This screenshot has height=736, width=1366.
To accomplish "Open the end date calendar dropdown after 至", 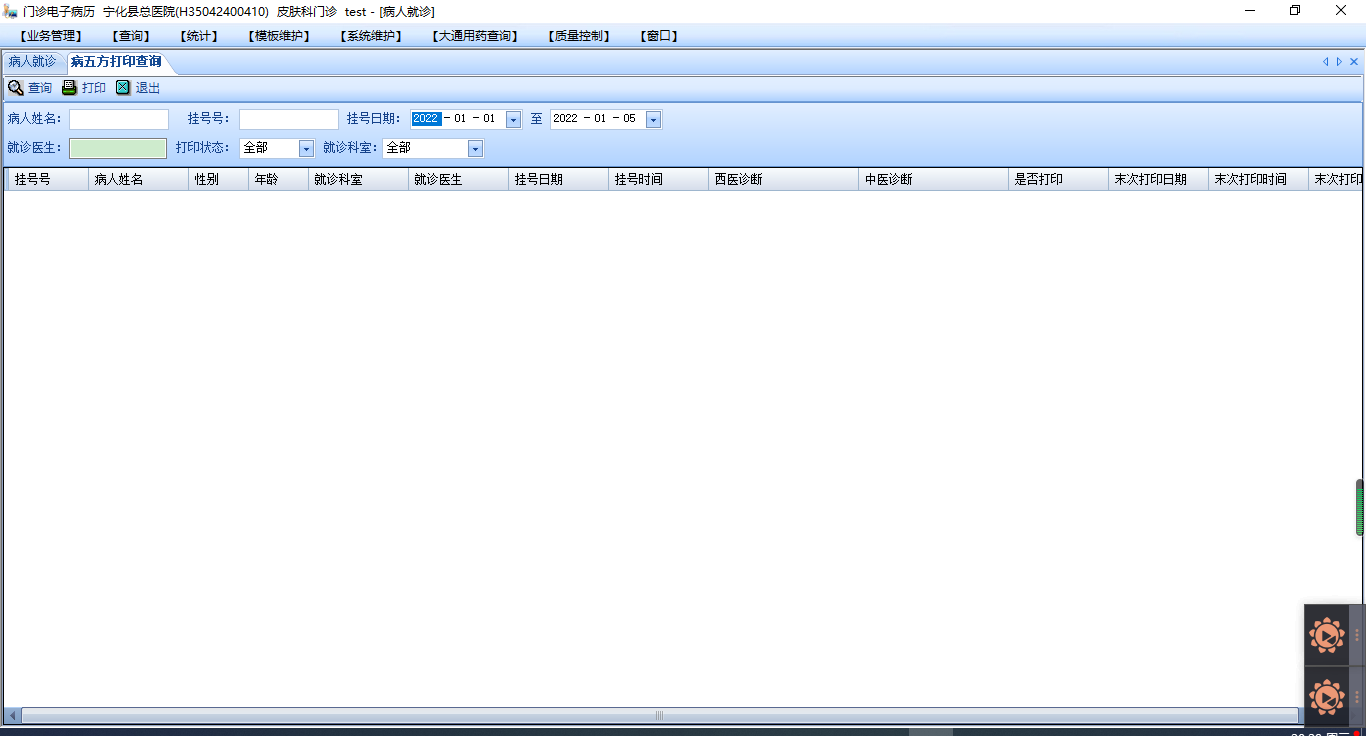I will pos(653,119).
